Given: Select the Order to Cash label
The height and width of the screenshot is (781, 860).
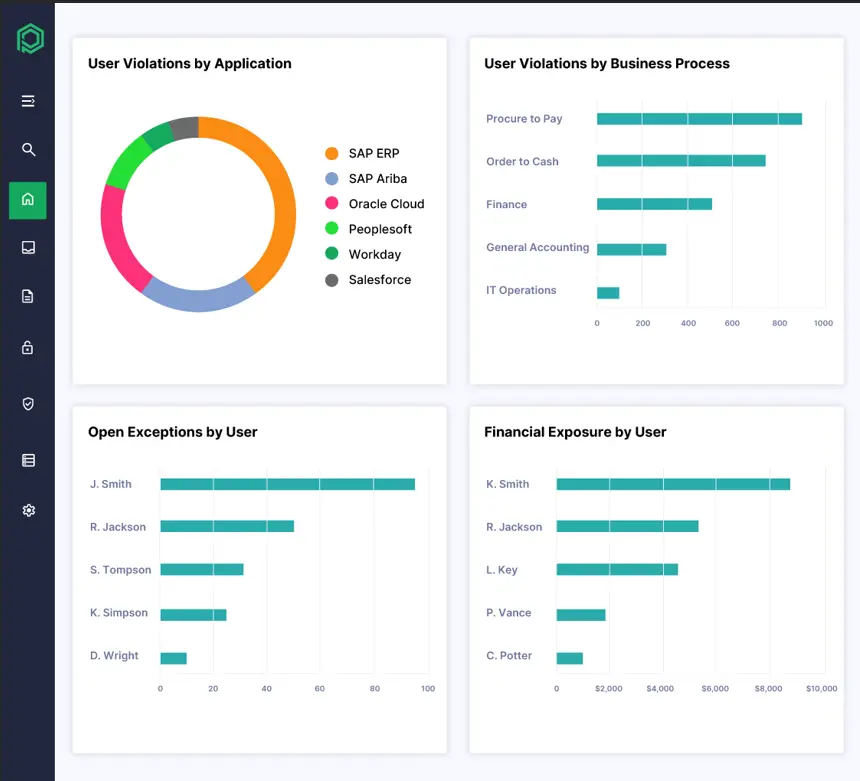Looking at the screenshot, I should point(522,162).
